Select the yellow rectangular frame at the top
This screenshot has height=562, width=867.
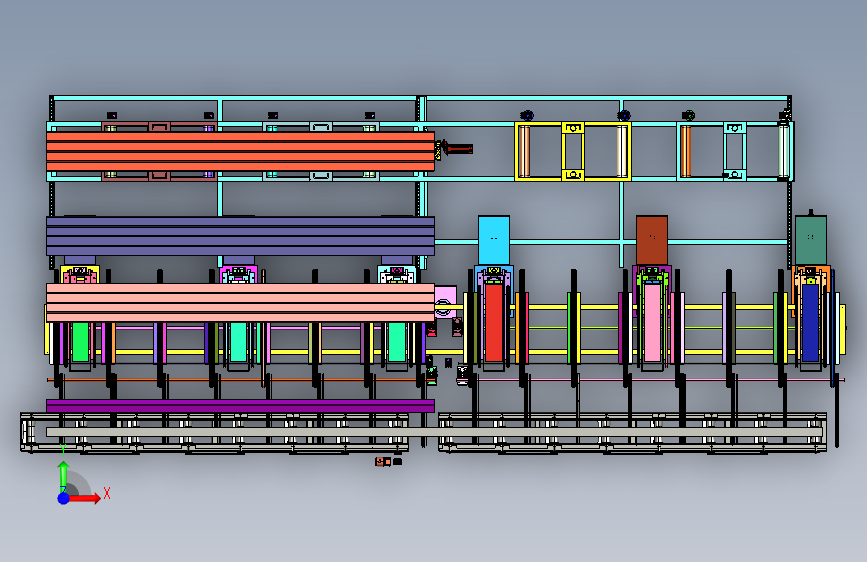coord(573,152)
